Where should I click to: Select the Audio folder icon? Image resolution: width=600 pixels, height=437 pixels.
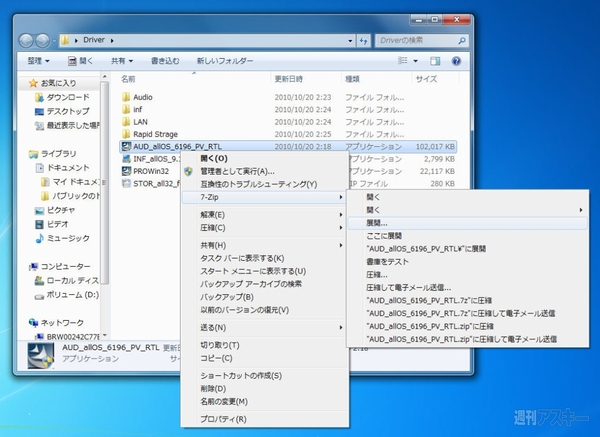pyautogui.click(x=126, y=97)
